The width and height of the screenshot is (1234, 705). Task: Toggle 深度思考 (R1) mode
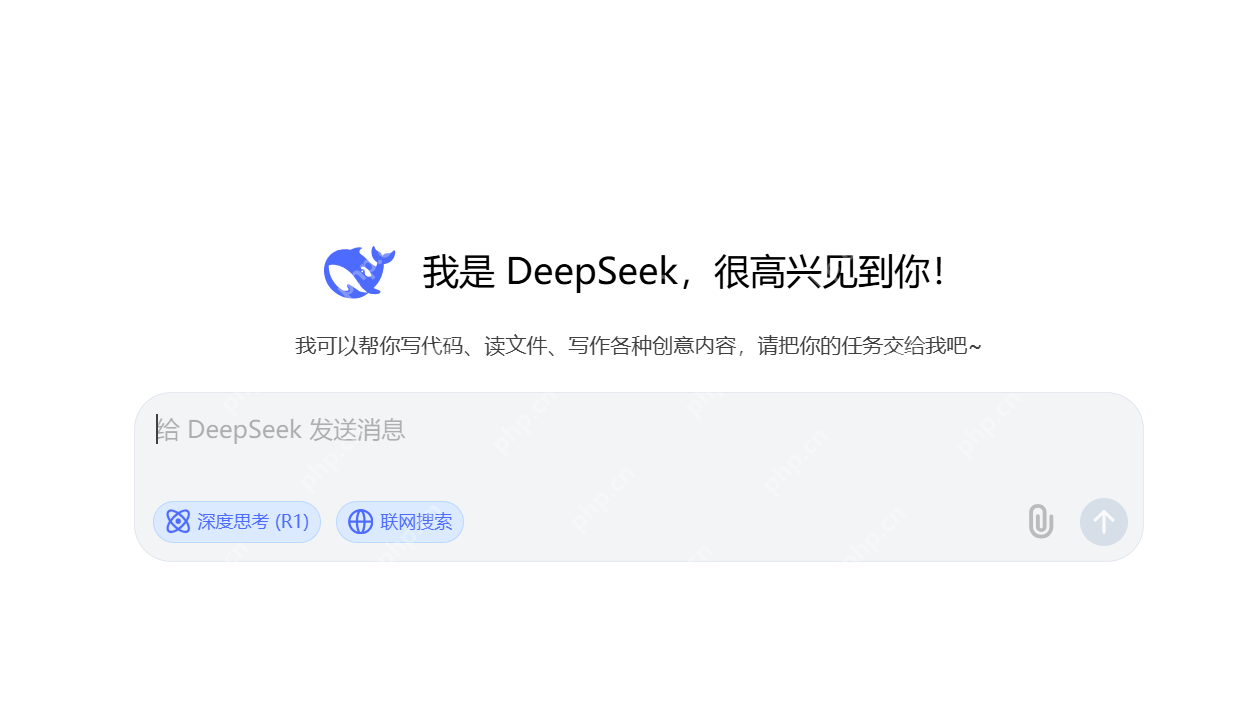(x=237, y=522)
